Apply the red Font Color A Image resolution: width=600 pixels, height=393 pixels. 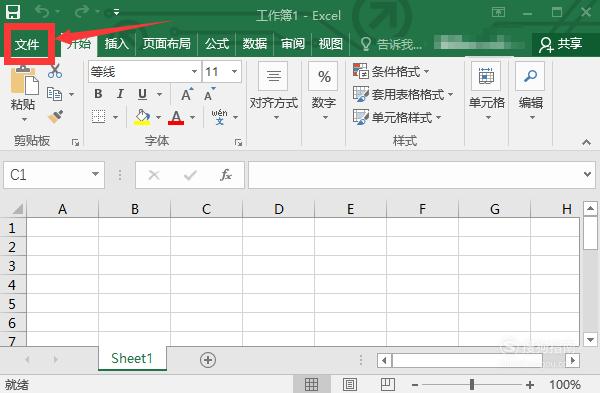176,117
